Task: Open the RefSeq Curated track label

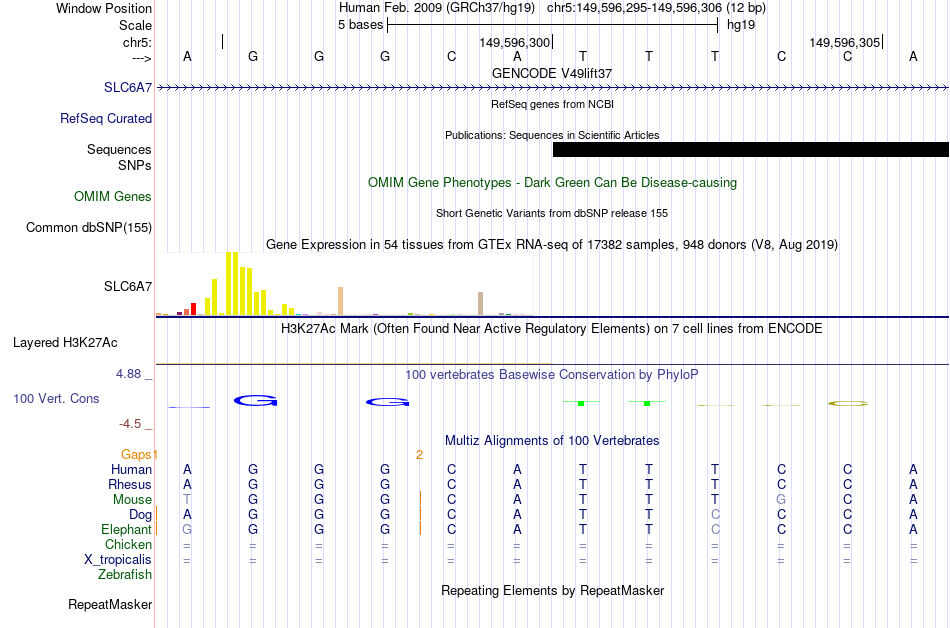Action: [106, 118]
